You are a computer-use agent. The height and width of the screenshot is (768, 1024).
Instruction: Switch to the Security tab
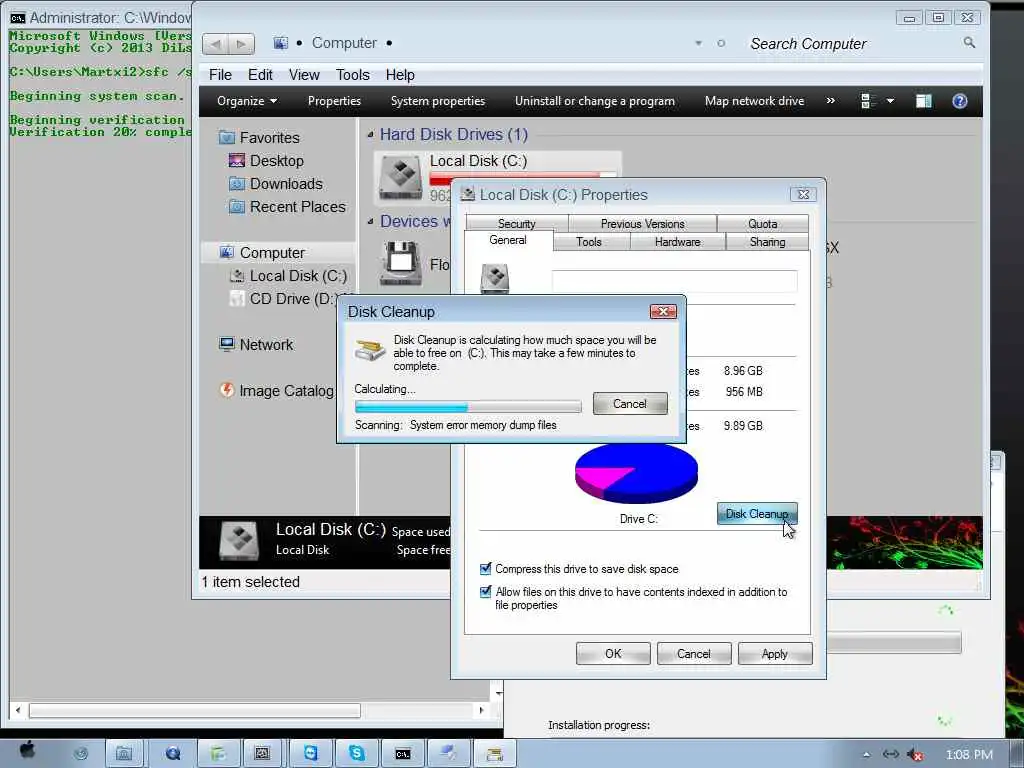click(517, 223)
